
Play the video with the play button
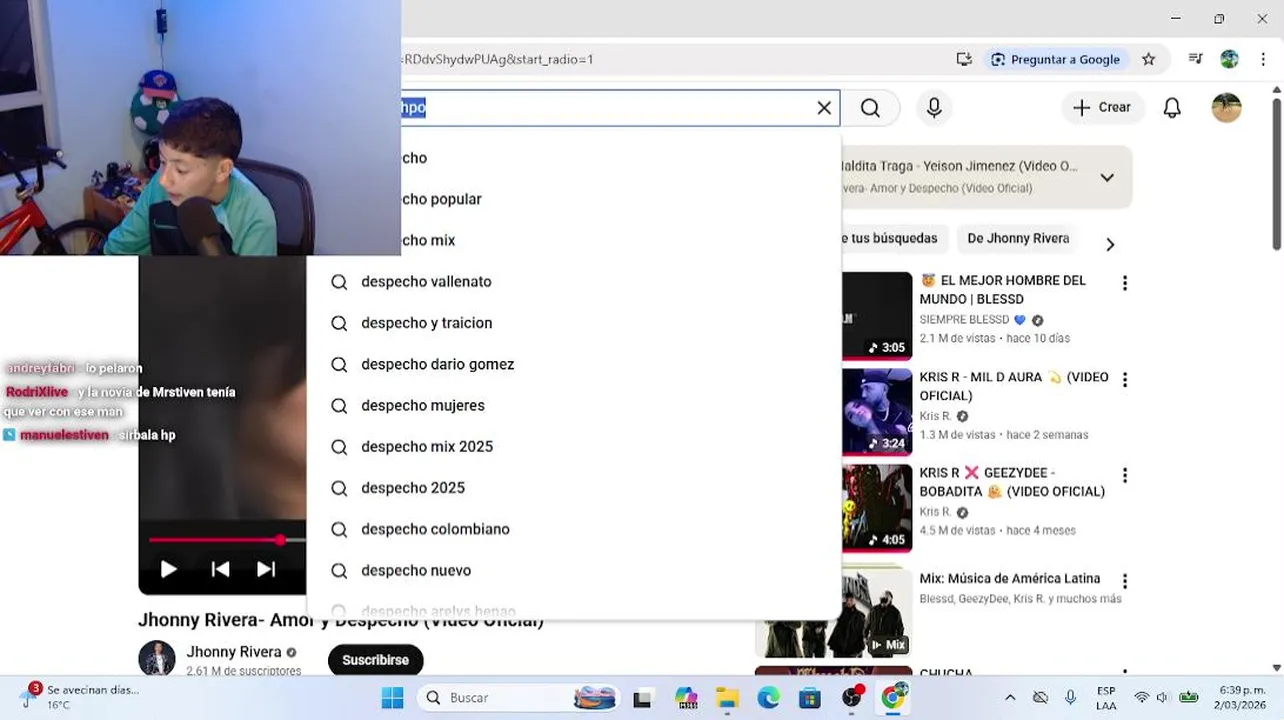coord(168,569)
